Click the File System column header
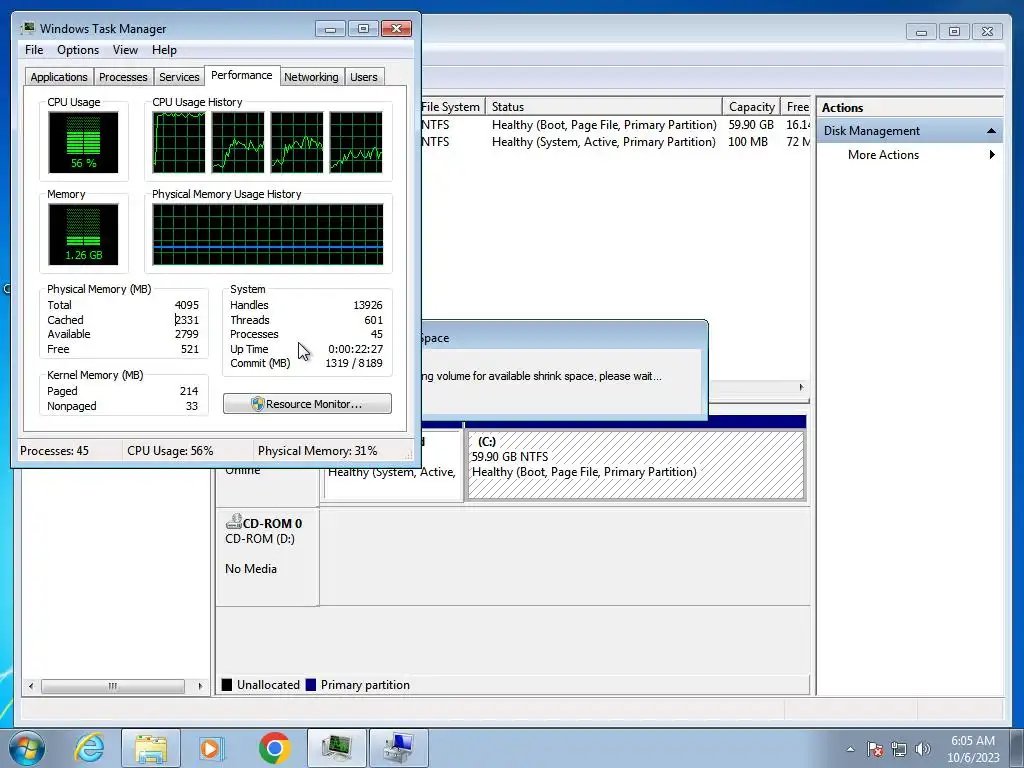Screen dimensions: 1024x768 tap(451, 106)
